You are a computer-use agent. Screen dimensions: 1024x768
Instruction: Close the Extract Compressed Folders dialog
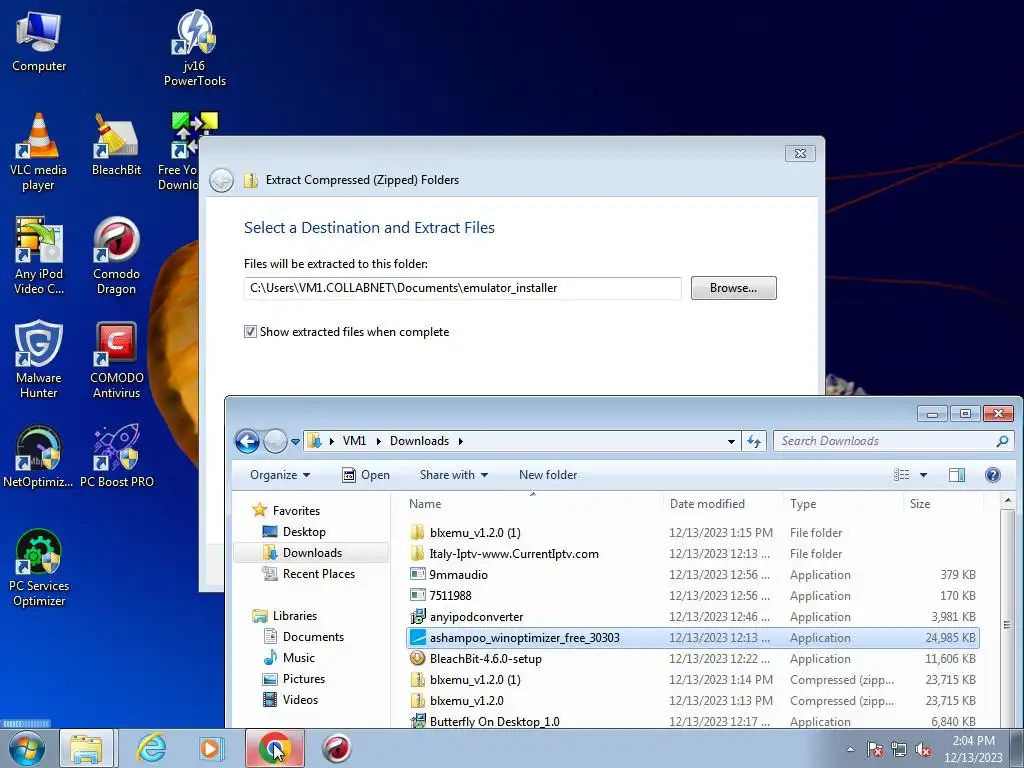800,153
